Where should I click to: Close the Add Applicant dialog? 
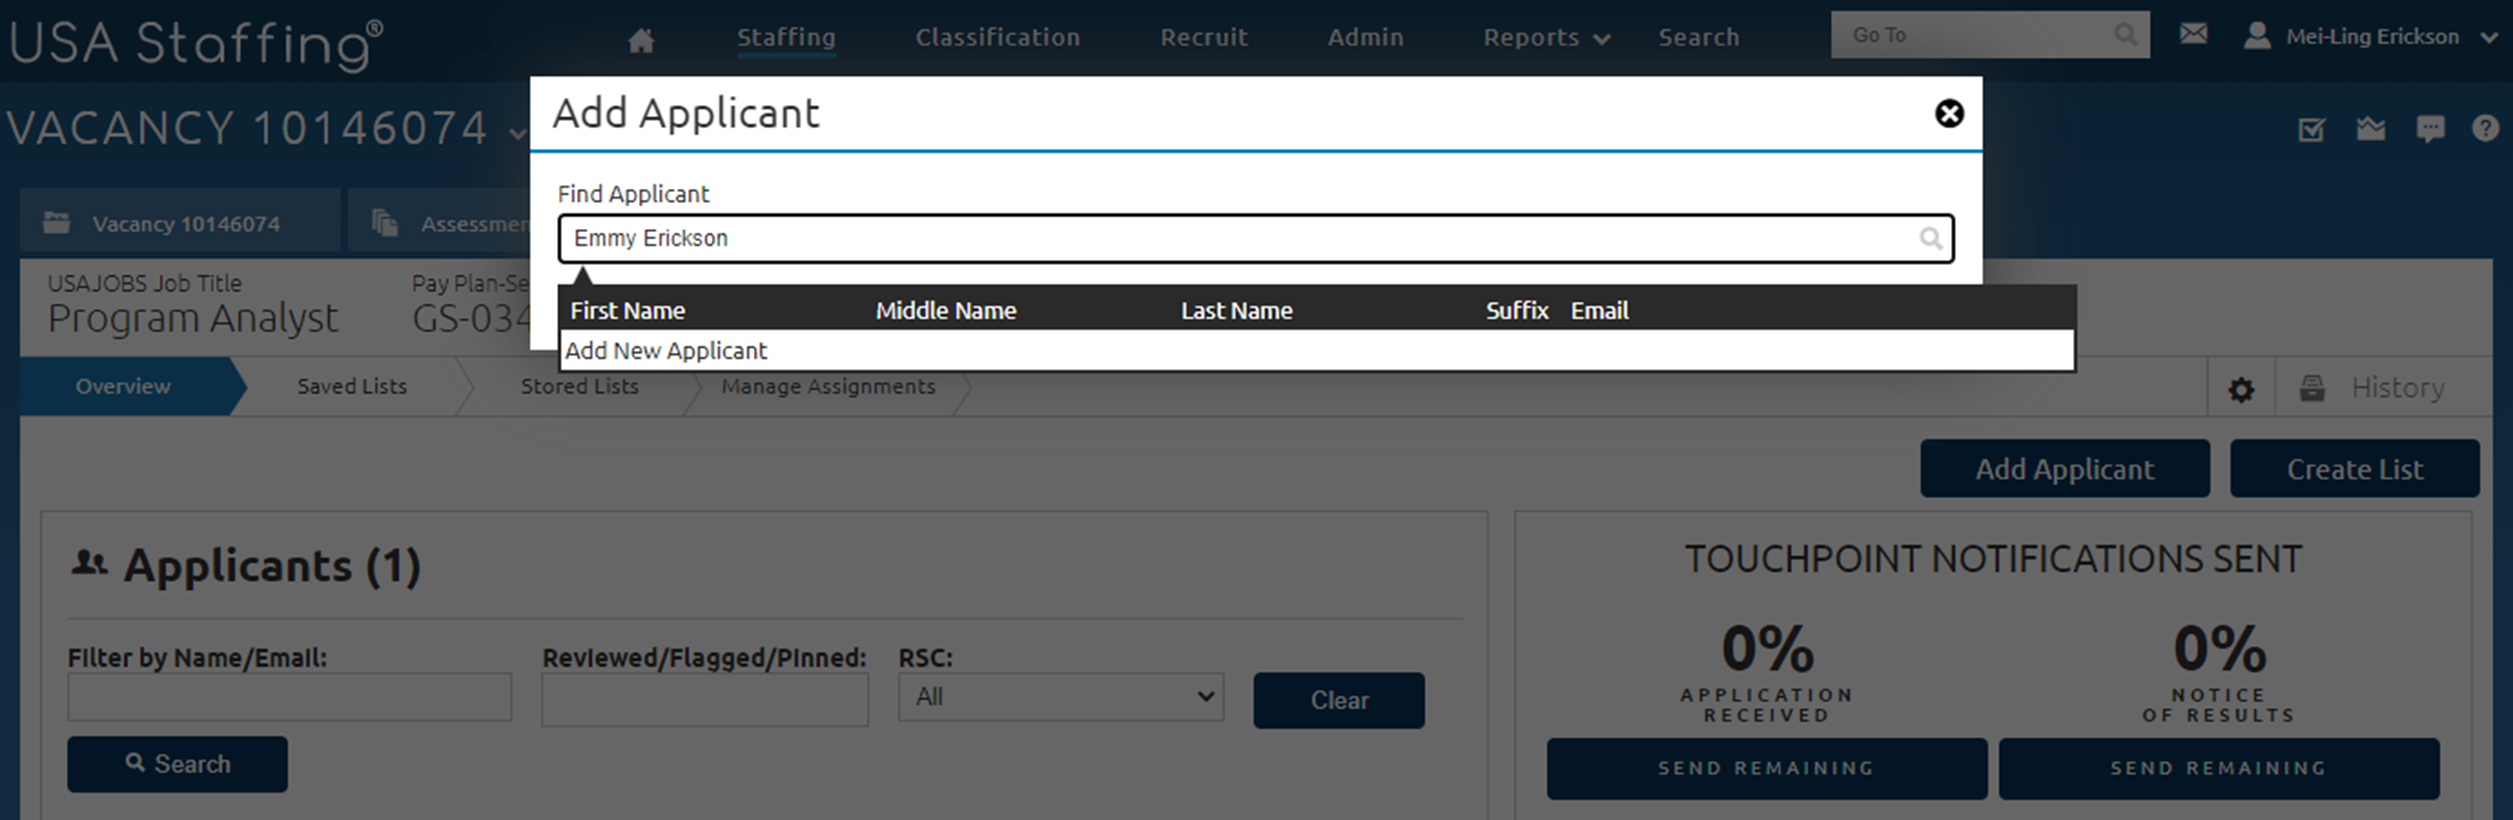click(x=1948, y=114)
